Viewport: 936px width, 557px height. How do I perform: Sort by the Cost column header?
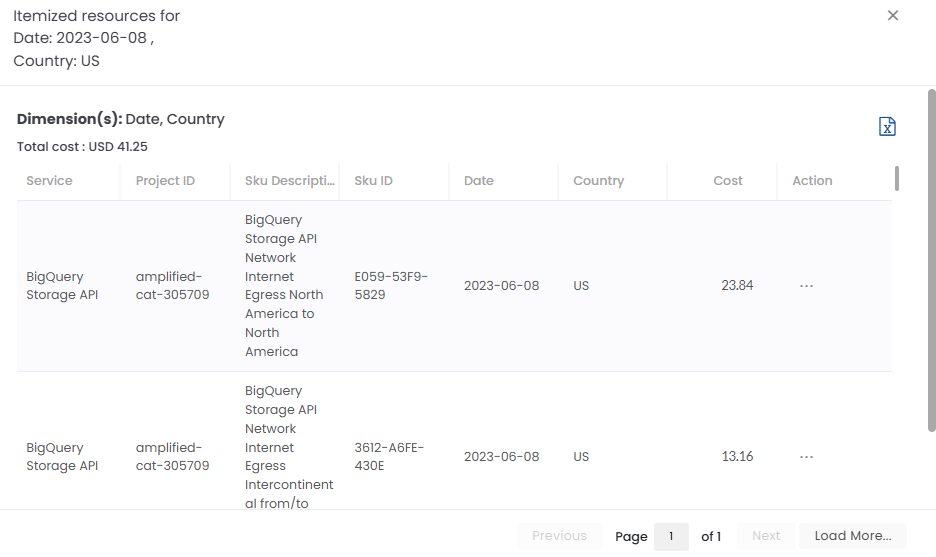[727, 181]
